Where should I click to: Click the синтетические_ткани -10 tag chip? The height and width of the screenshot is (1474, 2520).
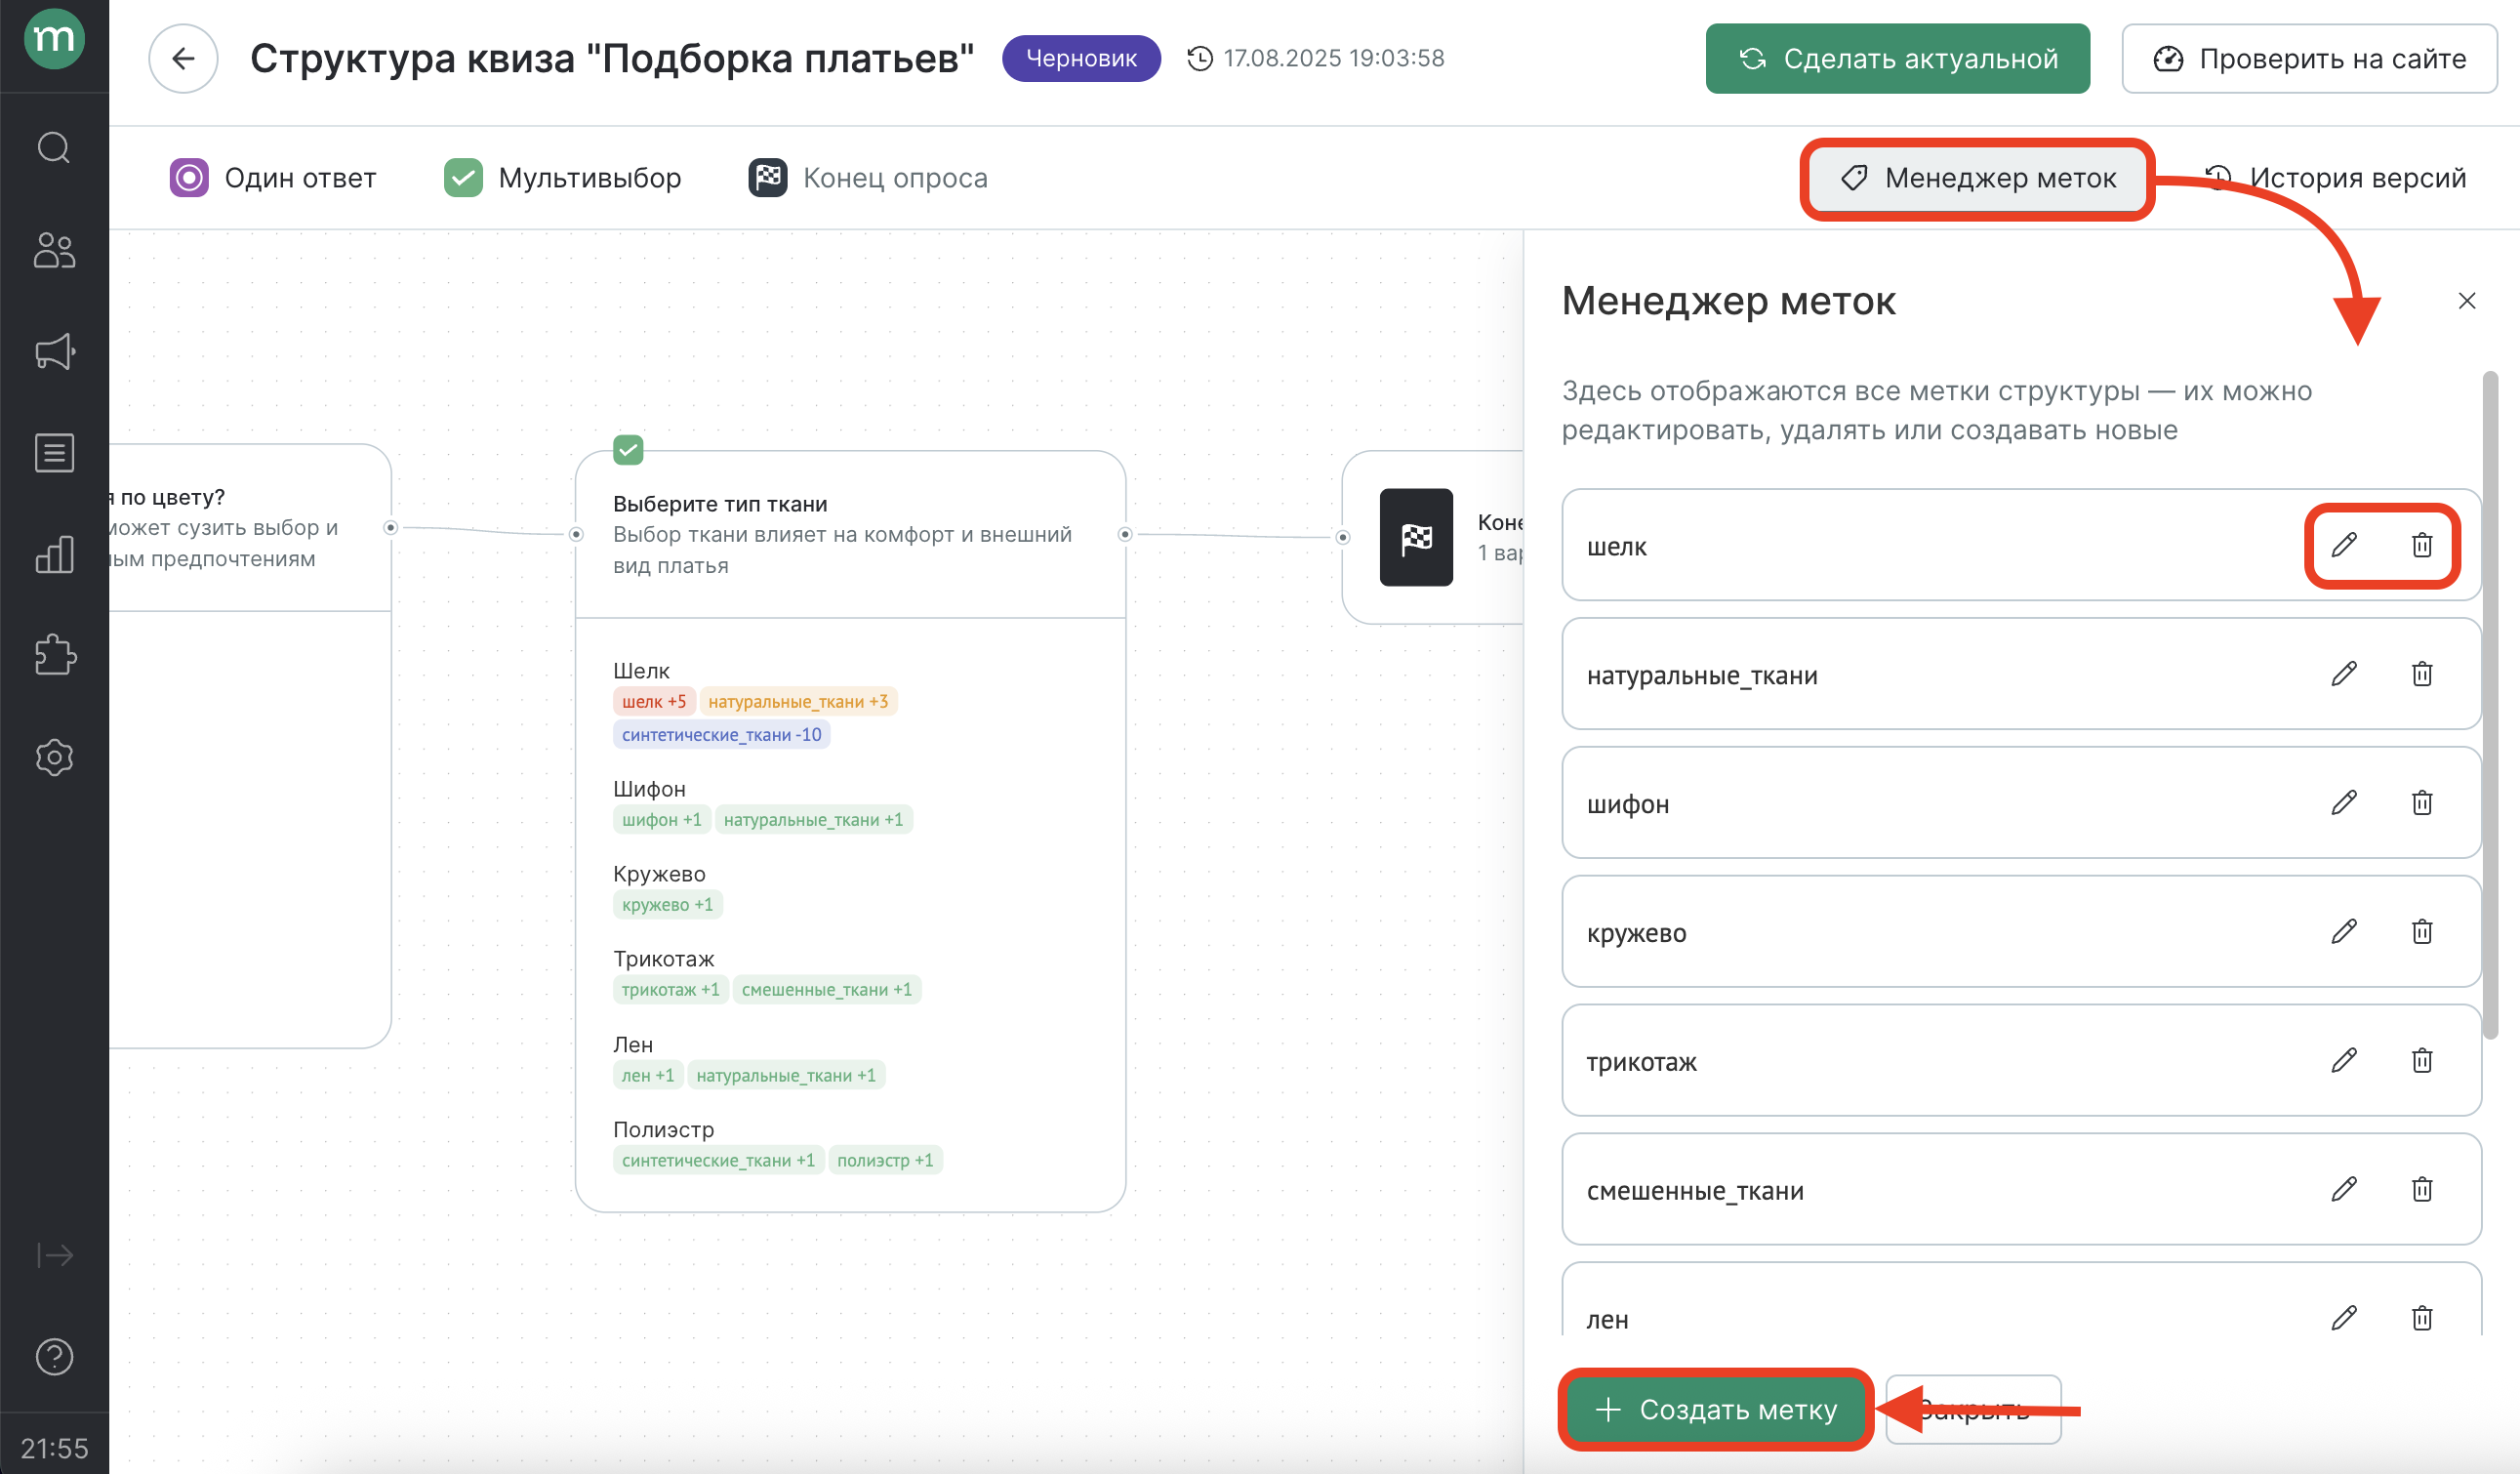click(x=721, y=735)
